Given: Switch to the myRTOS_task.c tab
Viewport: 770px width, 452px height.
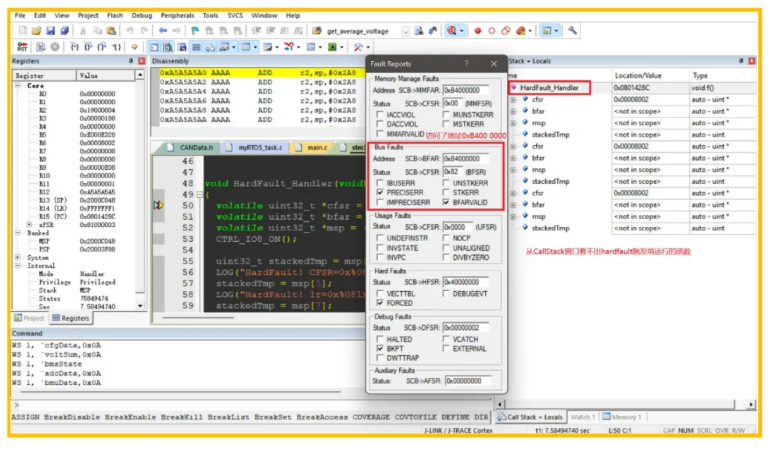Looking at the screenshot, I should click(x=255, y=147).
